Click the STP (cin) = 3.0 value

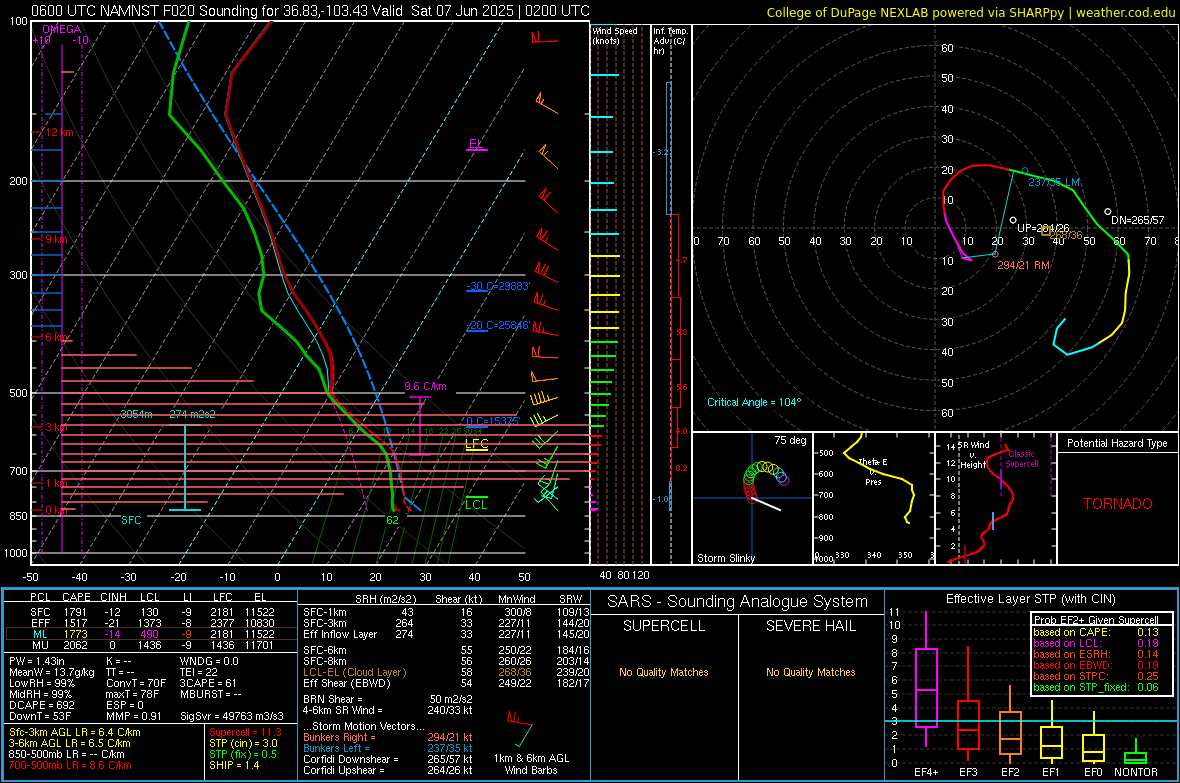(243, 743)
